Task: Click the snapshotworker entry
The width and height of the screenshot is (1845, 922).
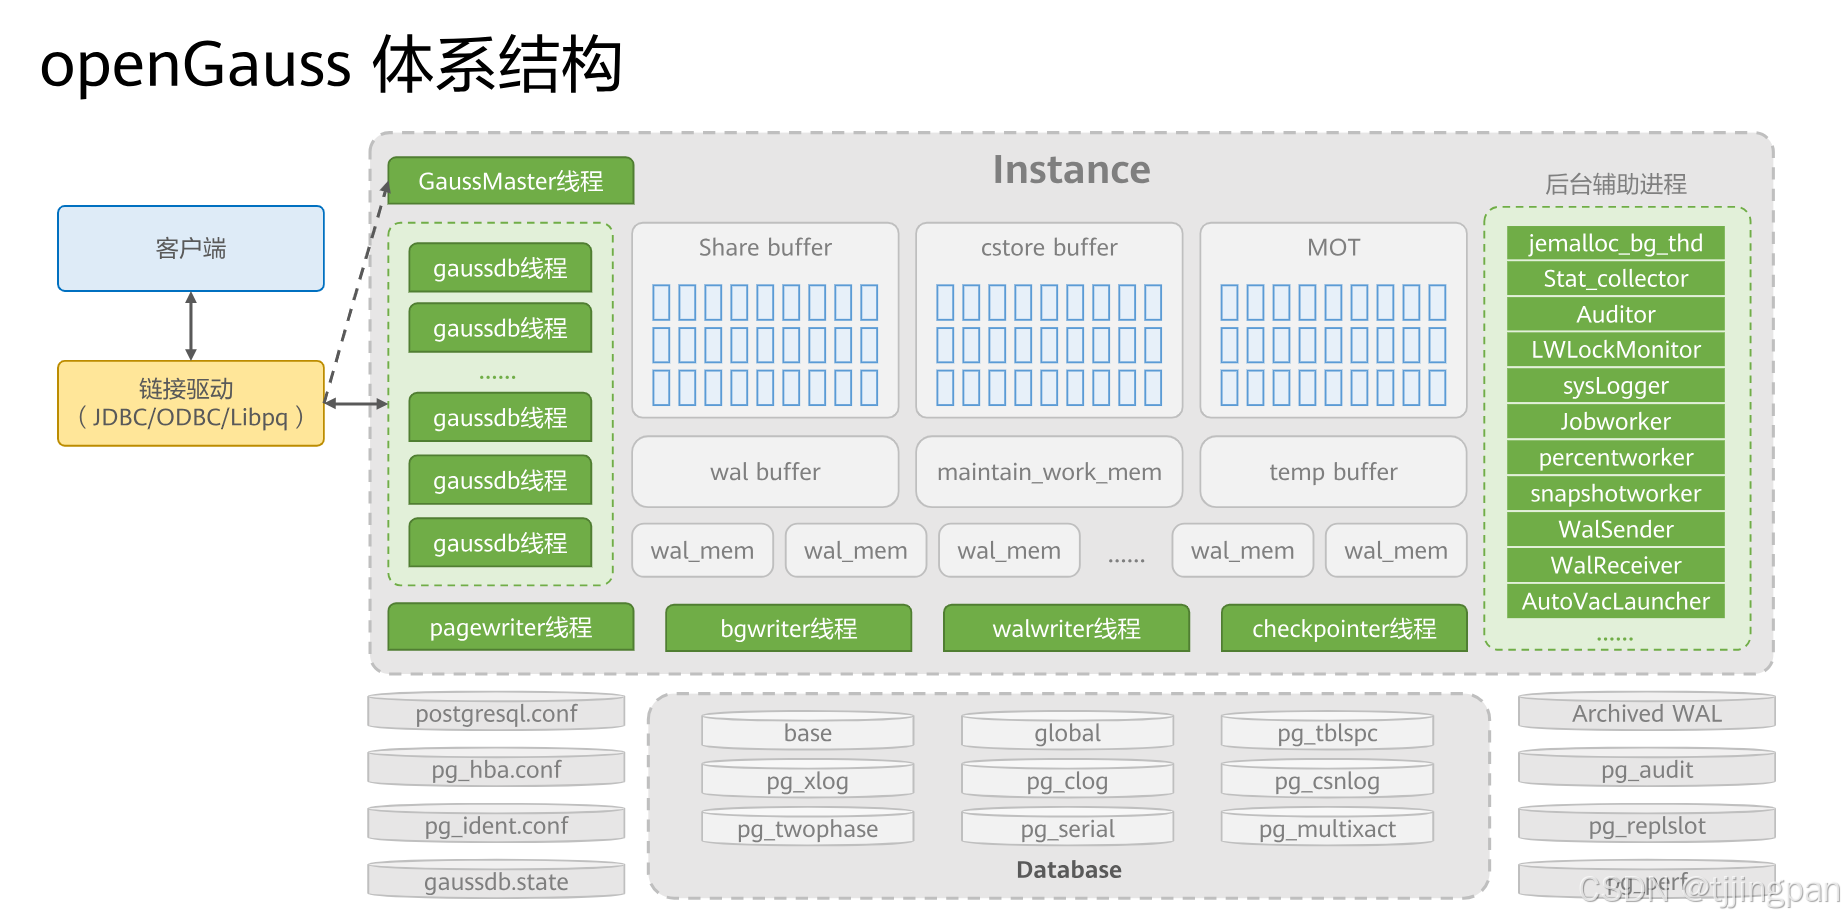Action: coord(1616,494)
